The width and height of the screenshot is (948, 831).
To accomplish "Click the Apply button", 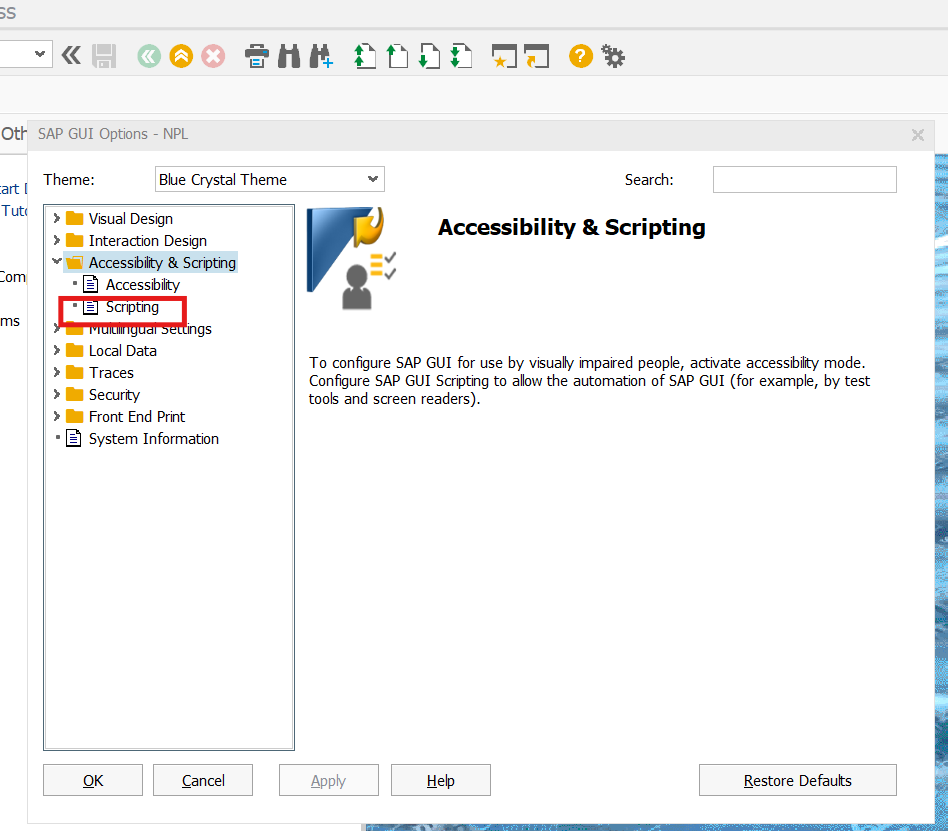I will point(328,780).
